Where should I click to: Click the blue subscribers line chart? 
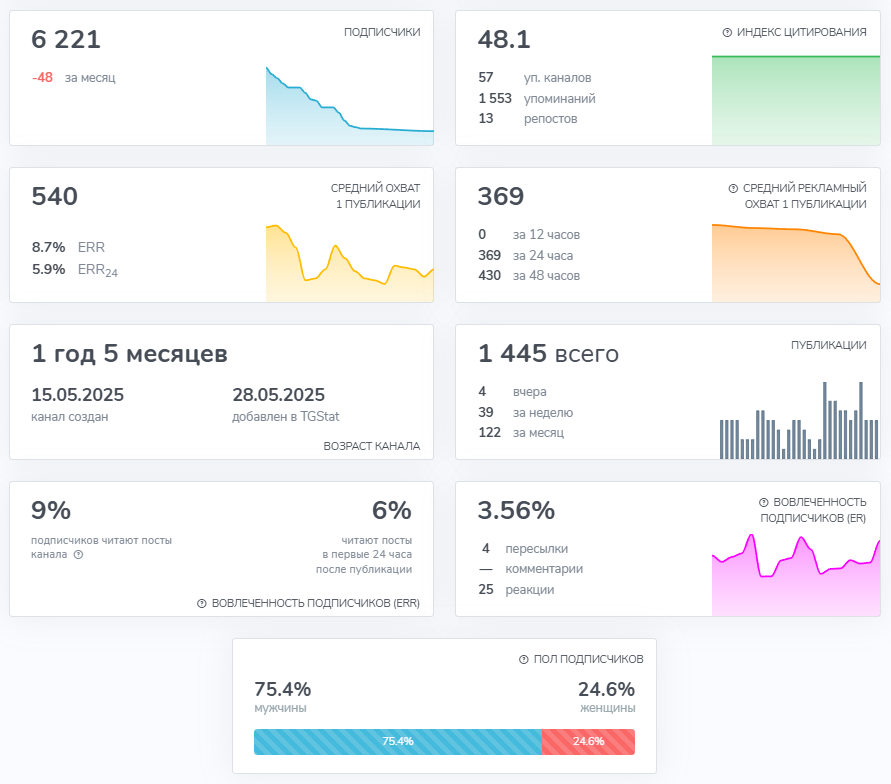click(x=349, y=106)
